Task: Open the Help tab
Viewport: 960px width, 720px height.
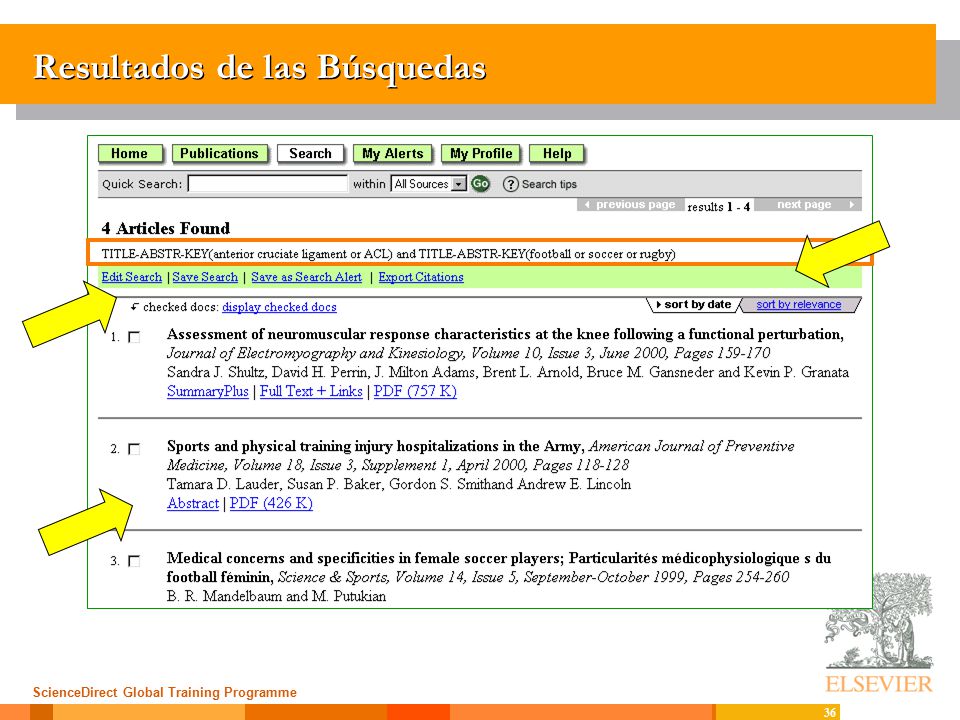Action: click(557, 154)
